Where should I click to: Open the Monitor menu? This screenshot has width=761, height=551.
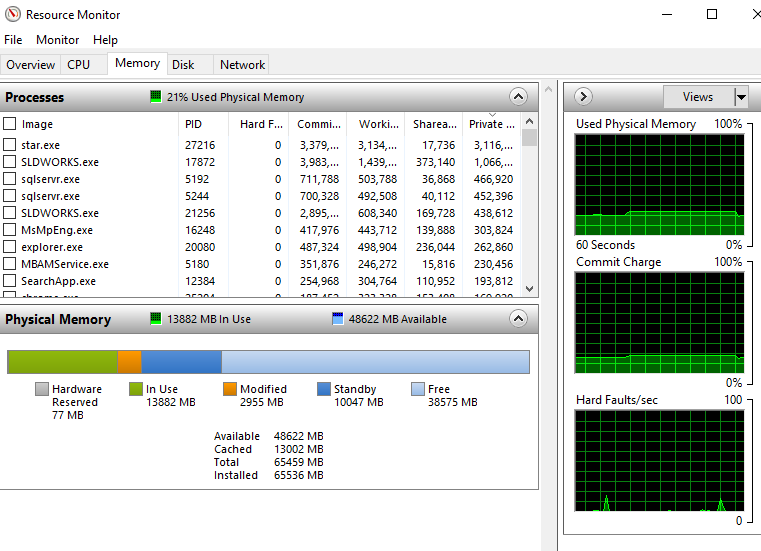57,40
